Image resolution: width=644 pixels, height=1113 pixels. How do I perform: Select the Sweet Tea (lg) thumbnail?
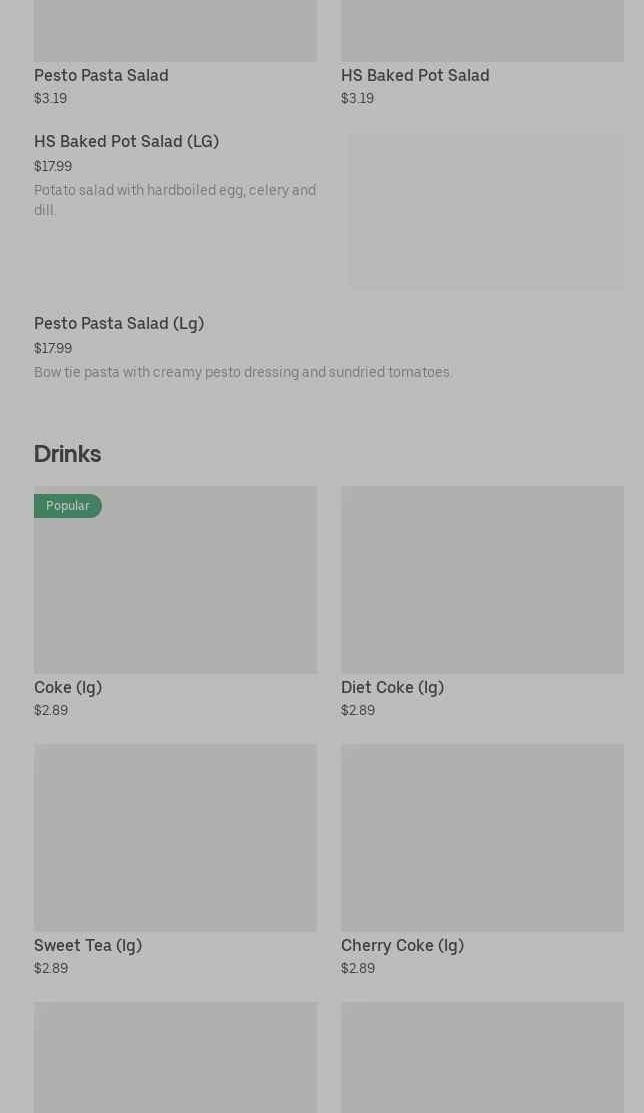pyautogui.click(x=175, y=837)
